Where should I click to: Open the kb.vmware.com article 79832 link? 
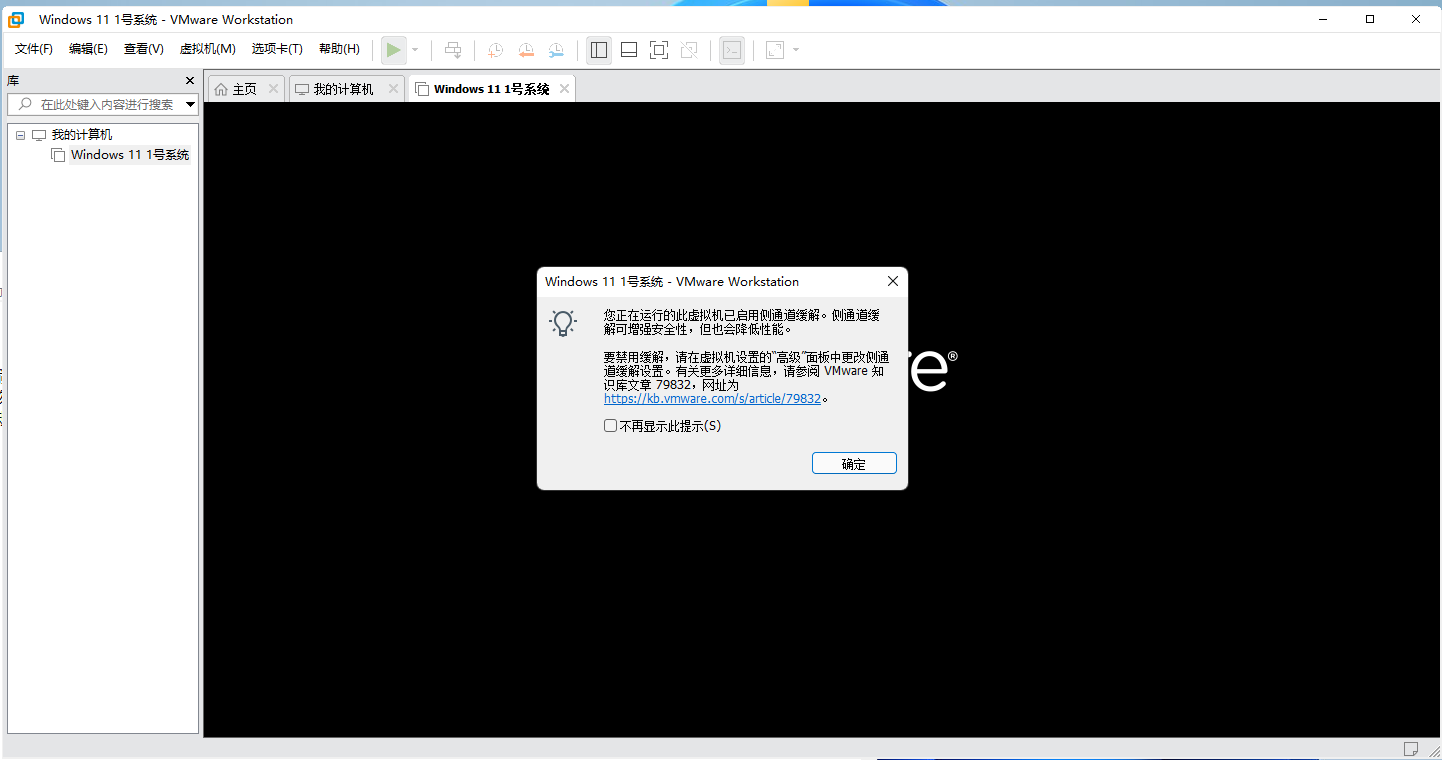(712, 398)
